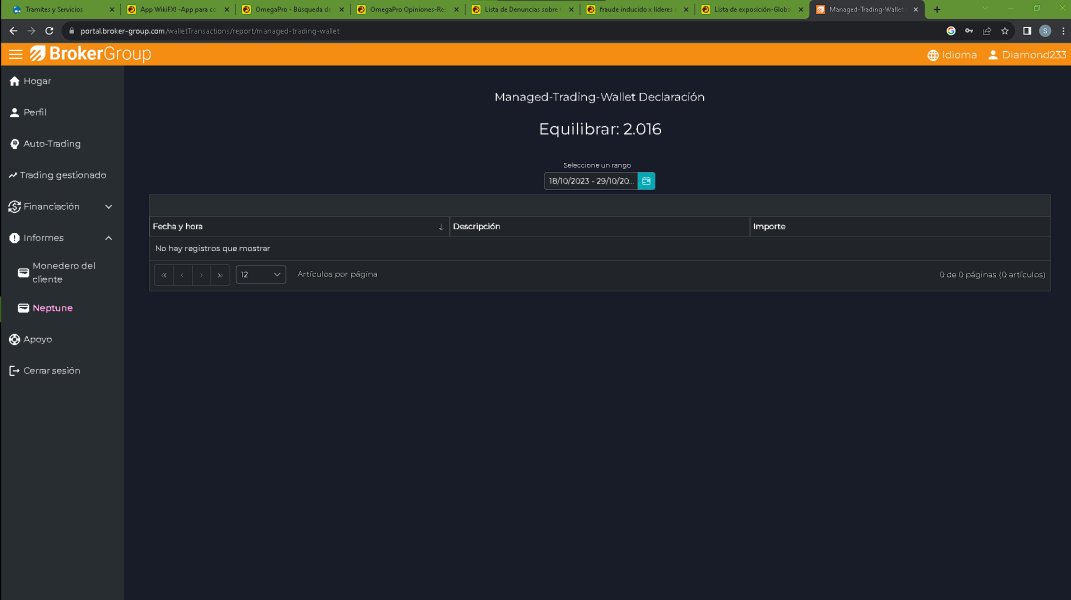The image size is (1071, 600).
Task: Open the hamburger menu beside BrokerGroup logo
Action: (x=15, y=55)
